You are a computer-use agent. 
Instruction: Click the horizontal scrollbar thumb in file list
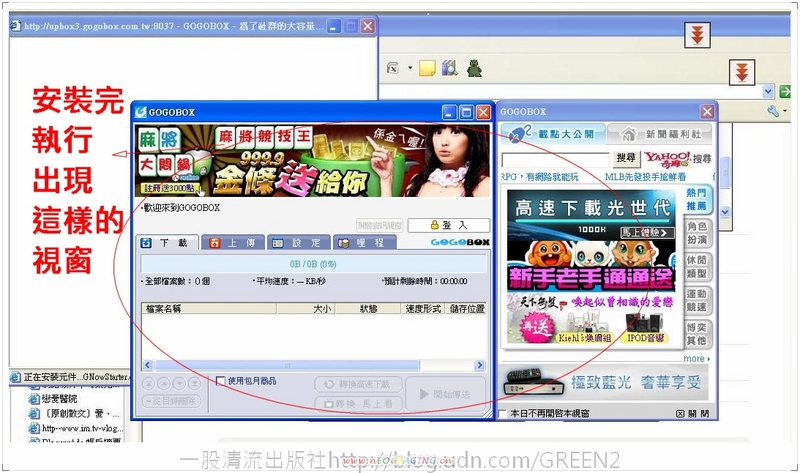click(287, 365)
